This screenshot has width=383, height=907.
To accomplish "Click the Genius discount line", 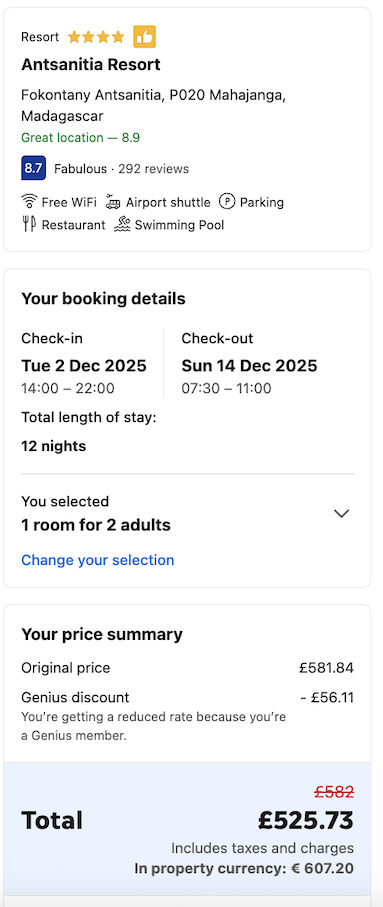I will coord(187,698).
